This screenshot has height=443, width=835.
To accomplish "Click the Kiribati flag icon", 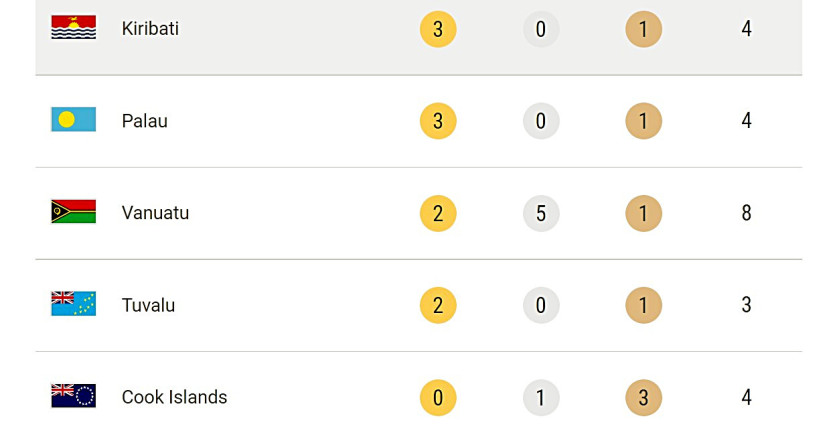I will pos(73,28).
